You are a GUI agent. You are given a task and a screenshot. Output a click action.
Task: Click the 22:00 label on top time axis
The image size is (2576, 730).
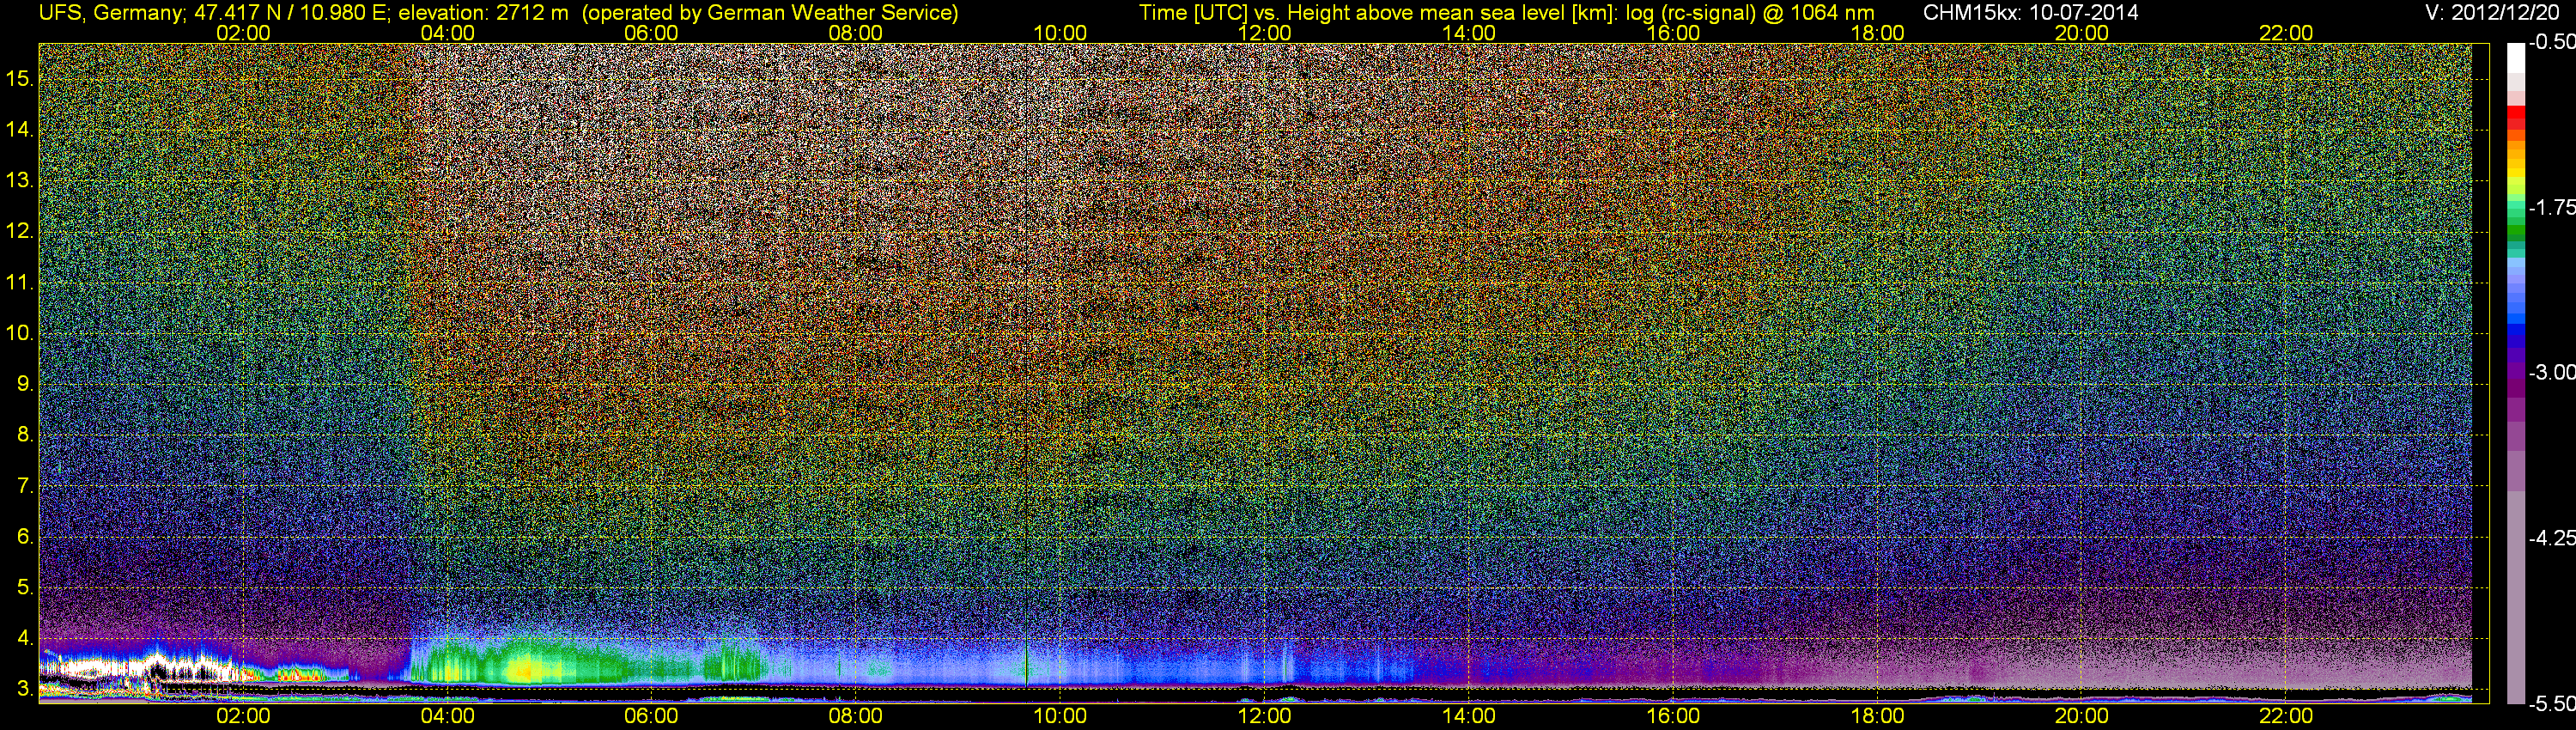(2286, 32)
